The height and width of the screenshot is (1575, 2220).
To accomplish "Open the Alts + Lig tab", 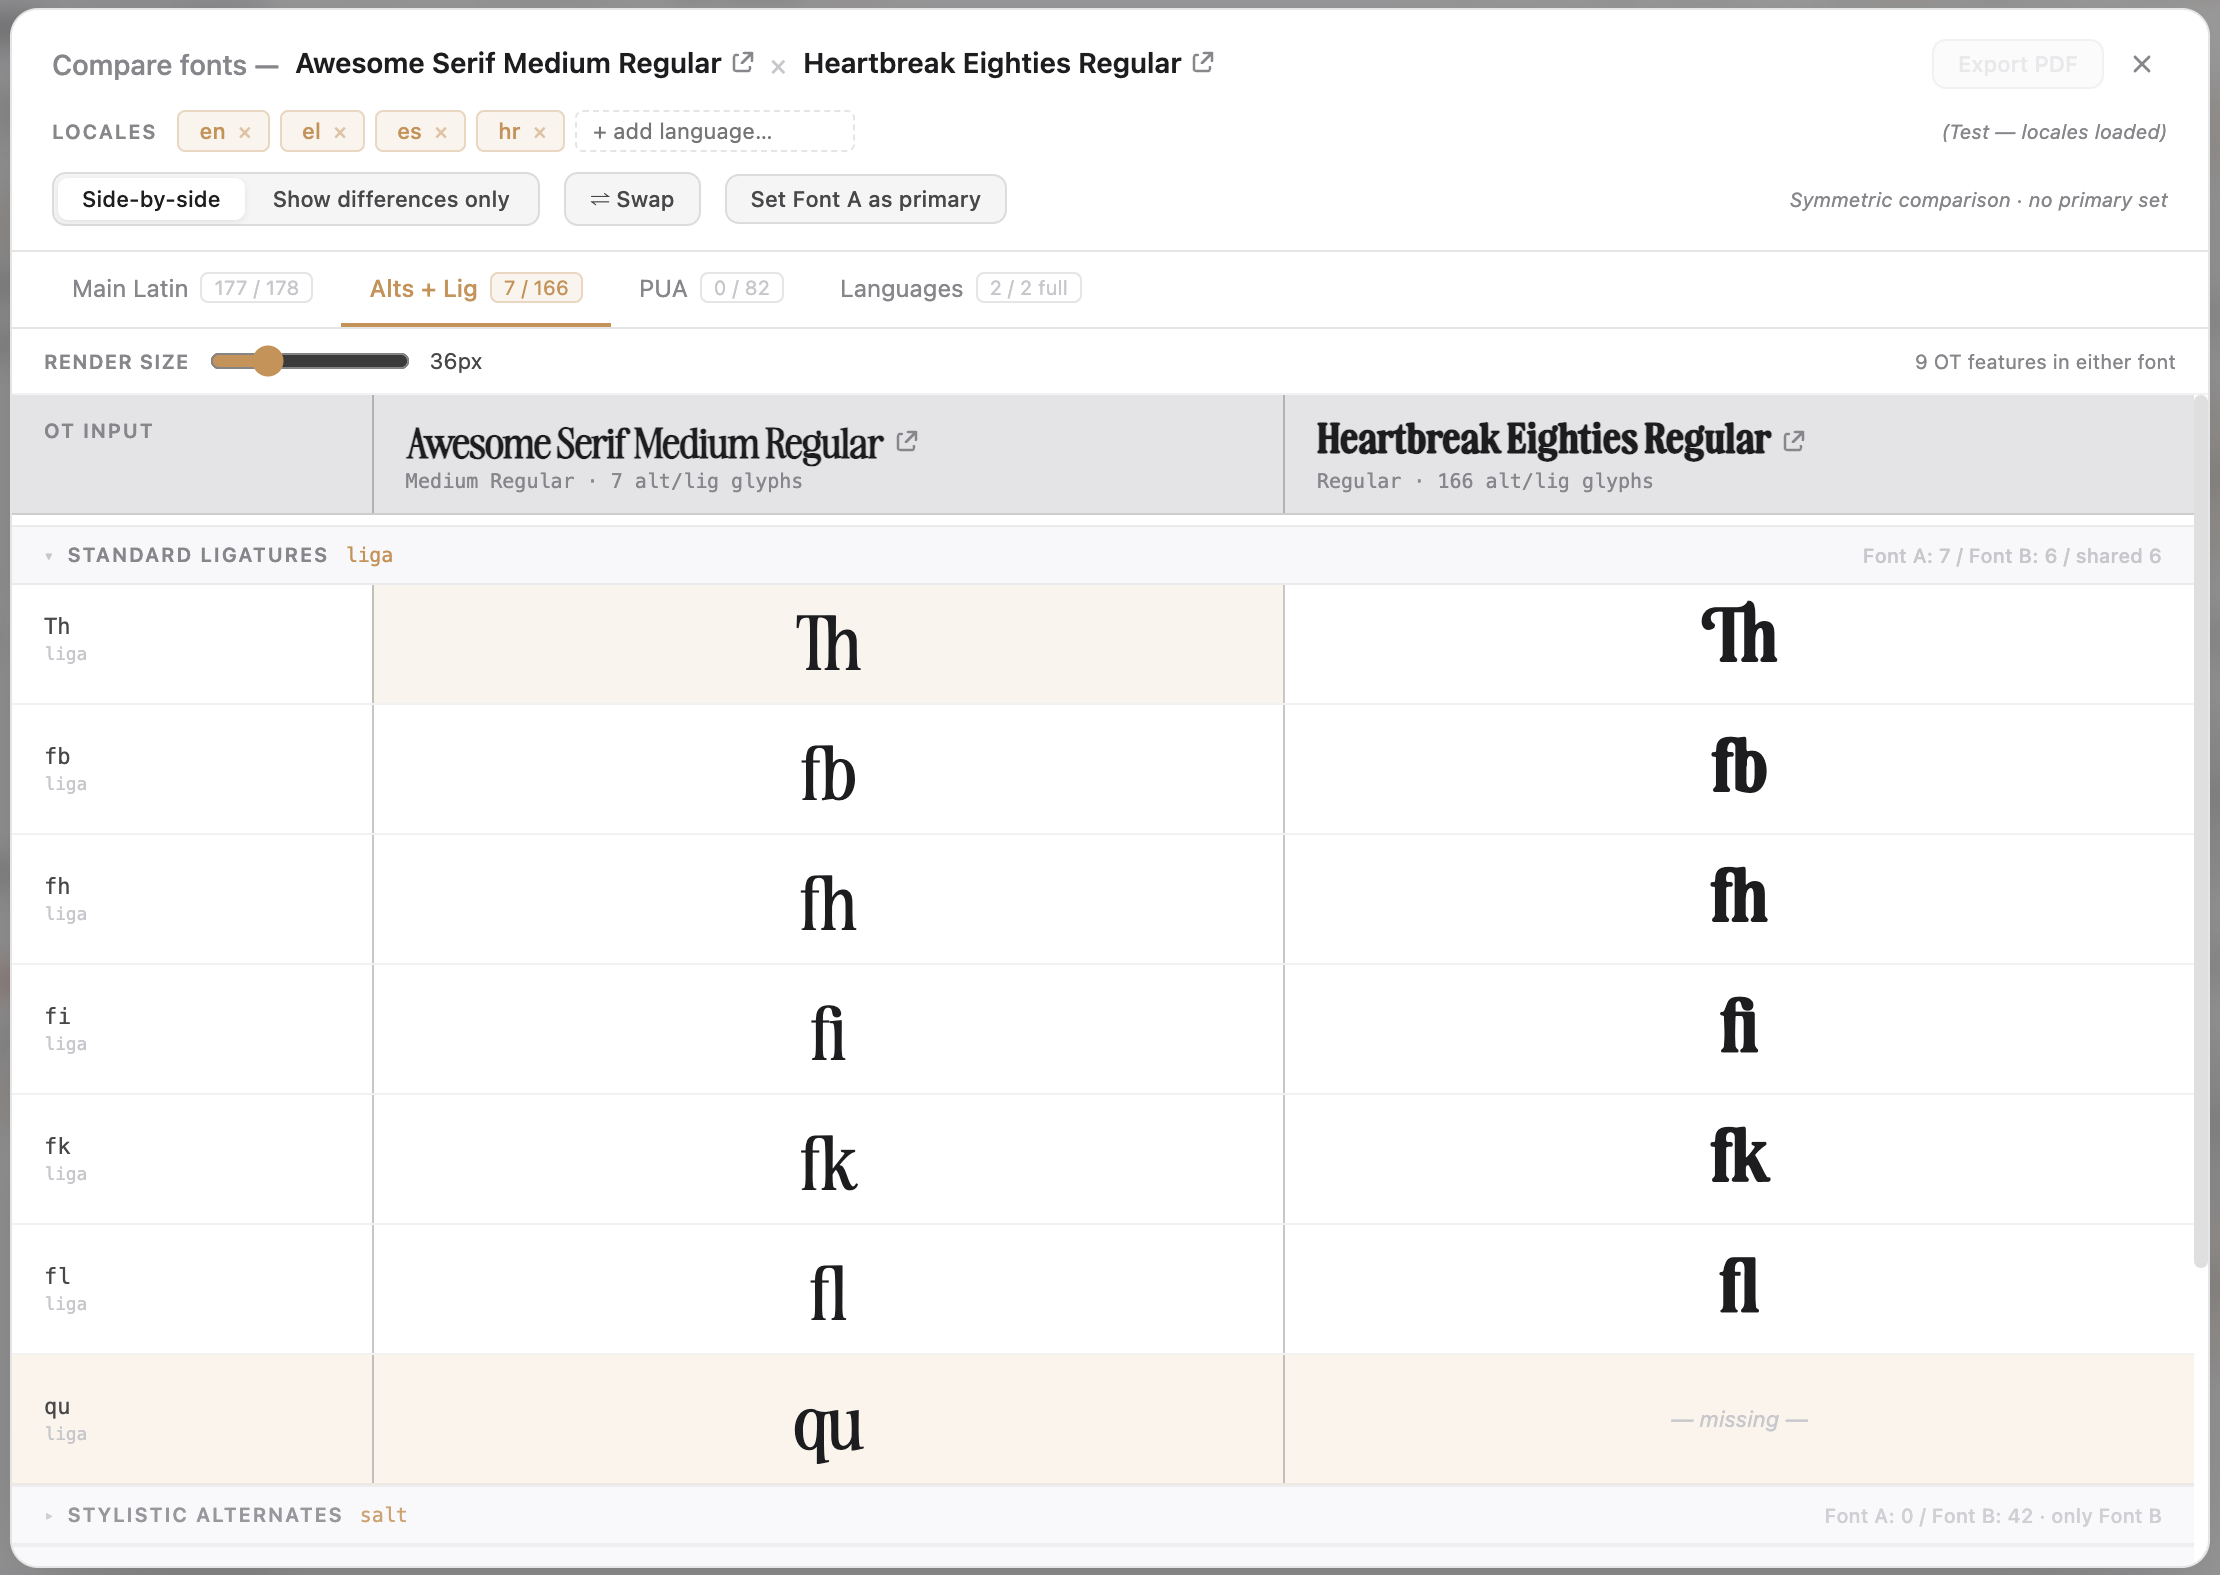I will click(x=476, y=288).
